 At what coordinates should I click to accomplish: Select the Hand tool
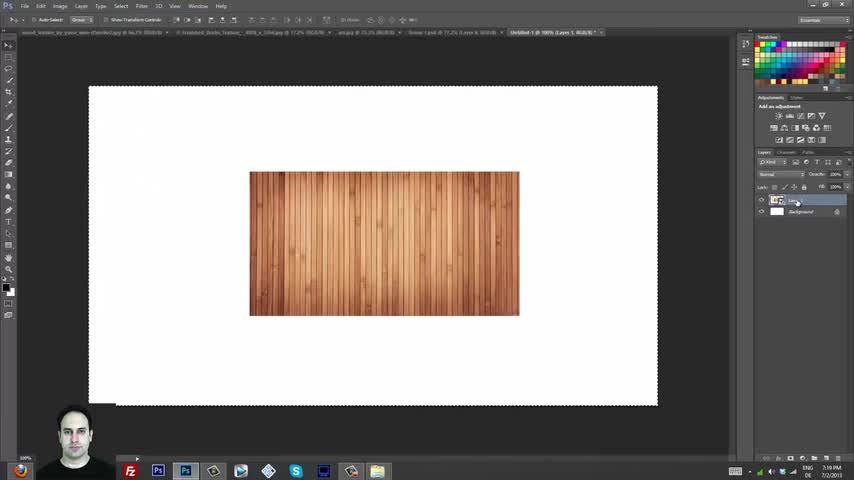click(8, 258)
